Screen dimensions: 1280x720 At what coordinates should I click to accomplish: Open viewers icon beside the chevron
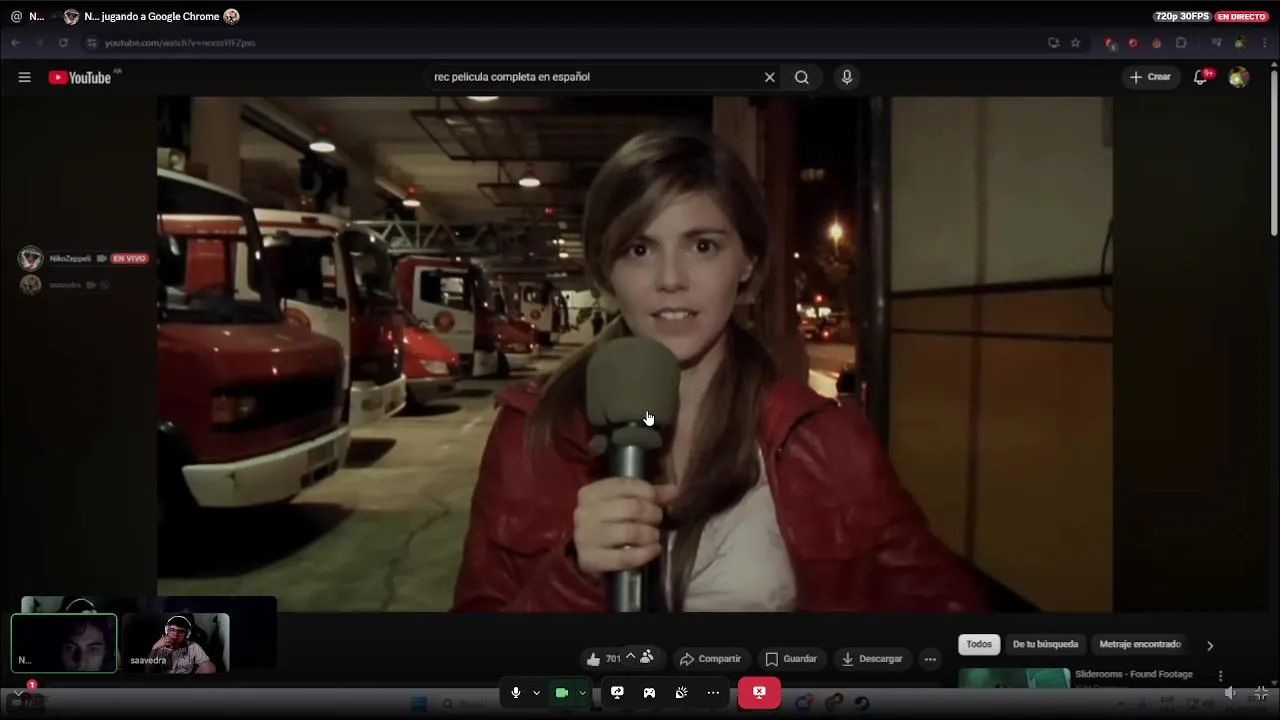647,656
